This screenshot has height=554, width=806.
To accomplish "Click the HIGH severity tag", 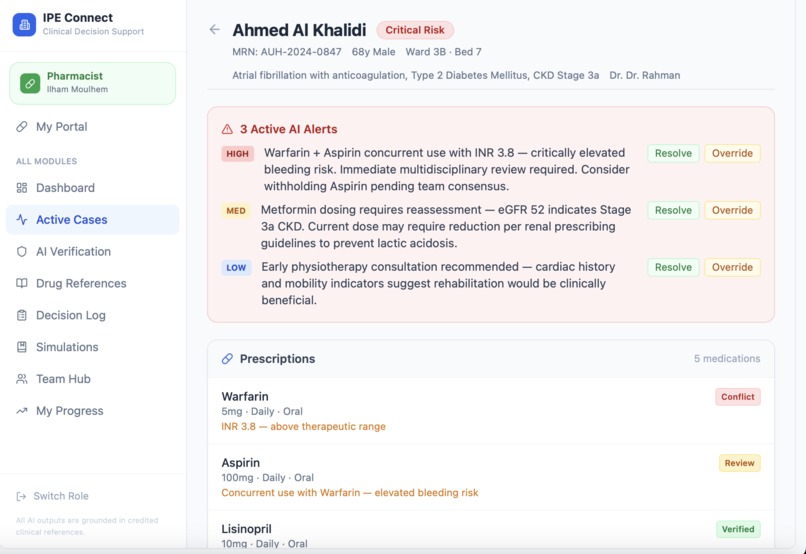I will coord(237,154).
